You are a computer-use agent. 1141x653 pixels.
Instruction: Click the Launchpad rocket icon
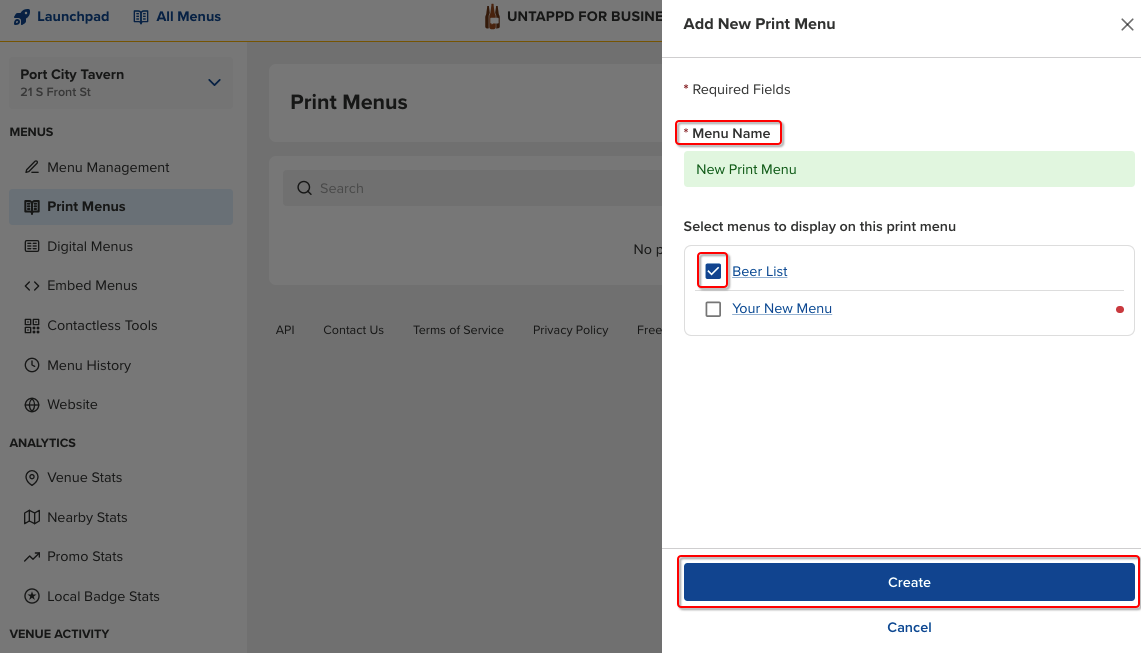(22, 17)
